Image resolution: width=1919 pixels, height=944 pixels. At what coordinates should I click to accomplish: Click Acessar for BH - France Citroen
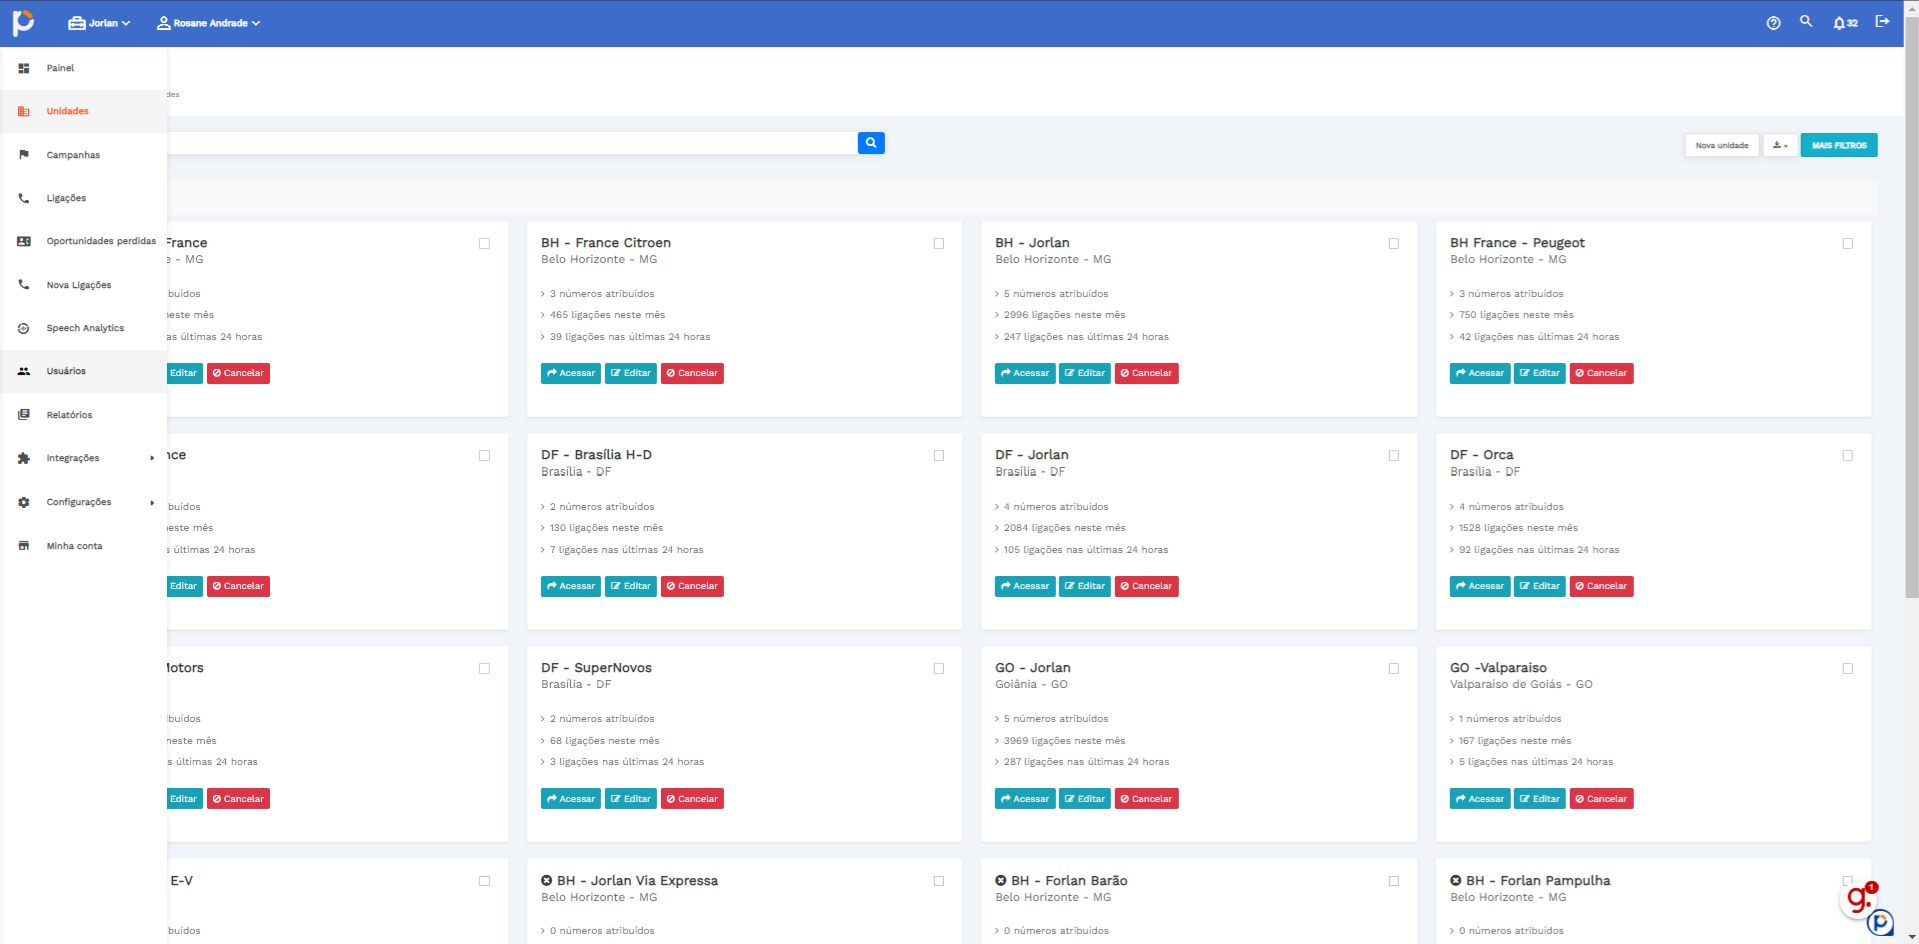(x=571, y=373)
